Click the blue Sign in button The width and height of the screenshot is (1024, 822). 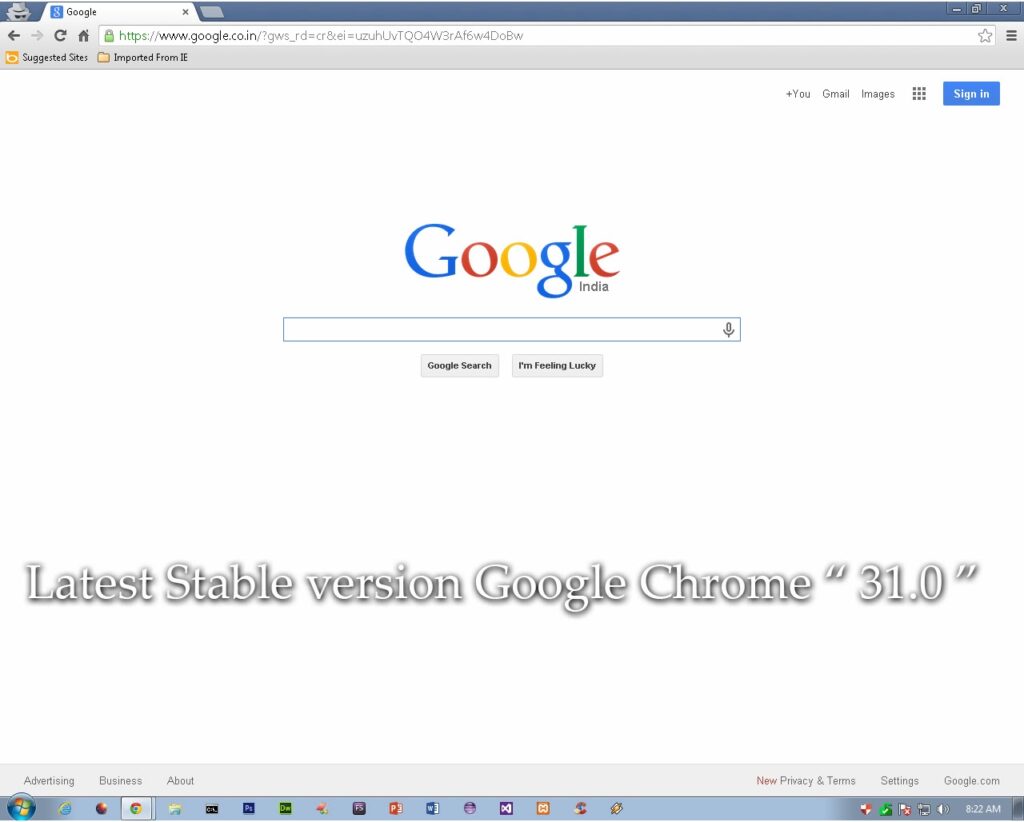point(971,93)
